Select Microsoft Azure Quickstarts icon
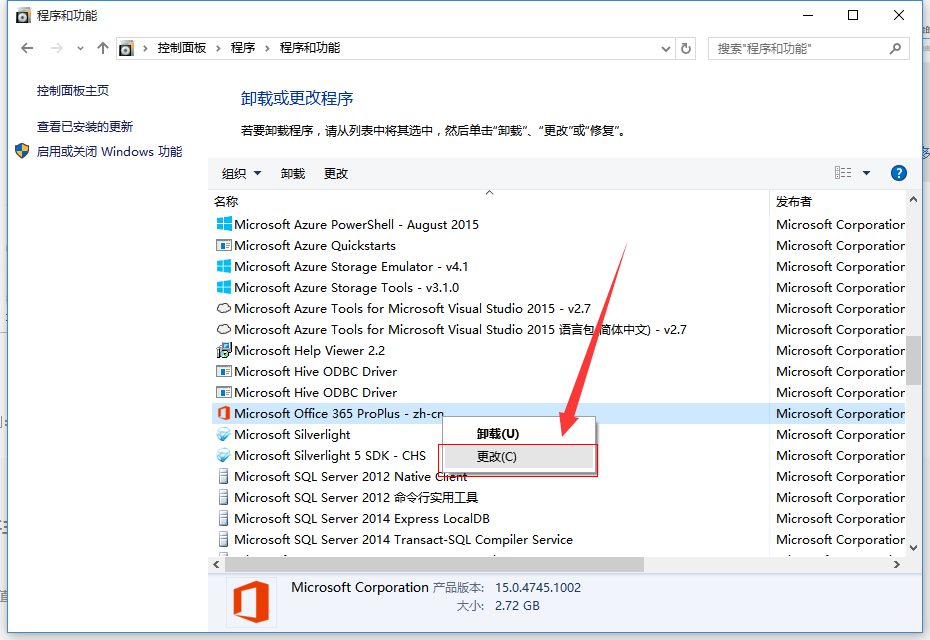930x640 pixels. (x=224, y=245)
